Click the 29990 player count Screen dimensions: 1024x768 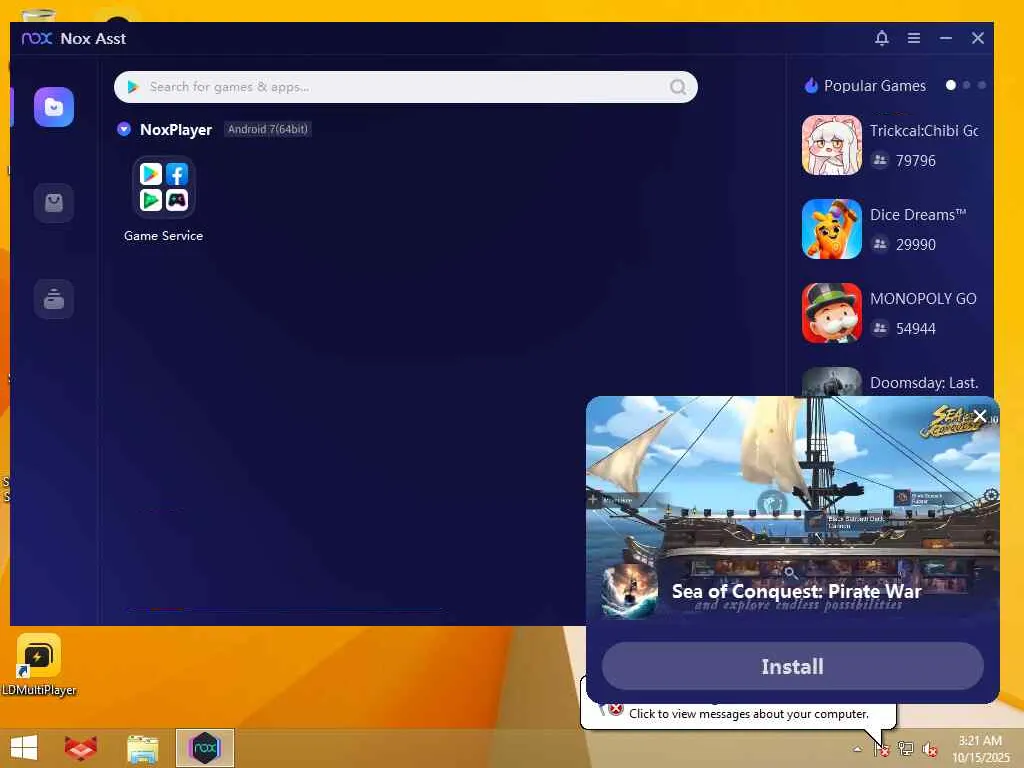tap(916, 245)
